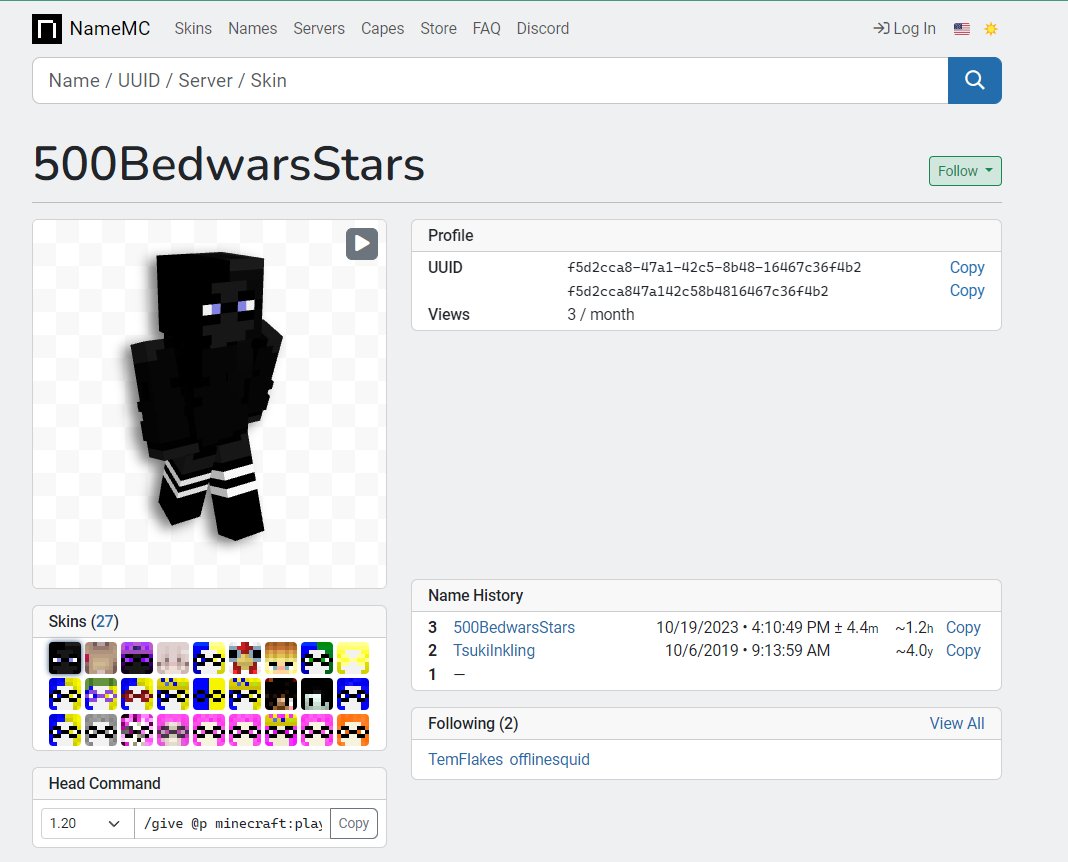The width and height of the screenshot is (1068, 862).
Task: Open the FAQ page
Action: click(x=486, y=29)
